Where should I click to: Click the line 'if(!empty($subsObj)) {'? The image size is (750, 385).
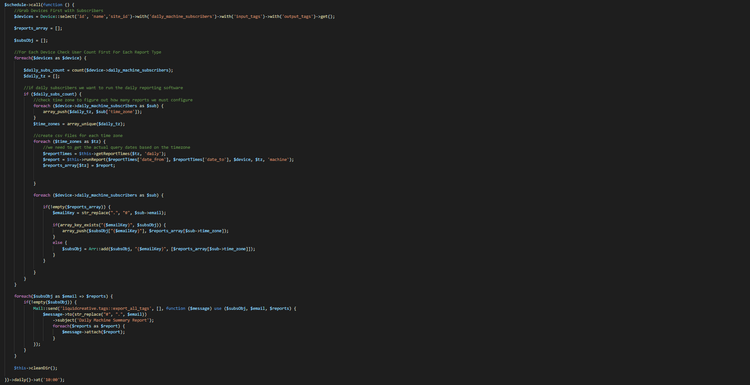(50, 302)
